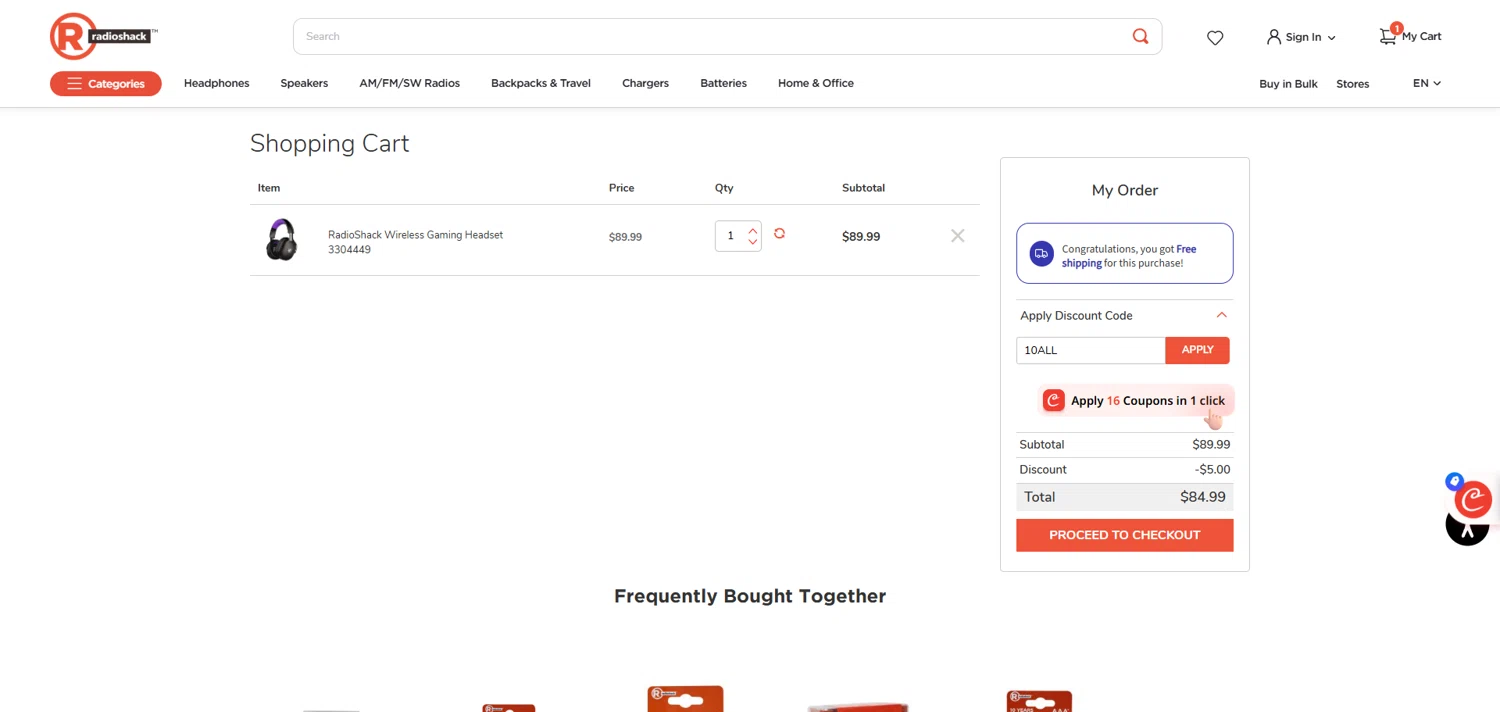The image size is (1500, 712).
Task: Go to Headphones category
Action: click(217, 83)
